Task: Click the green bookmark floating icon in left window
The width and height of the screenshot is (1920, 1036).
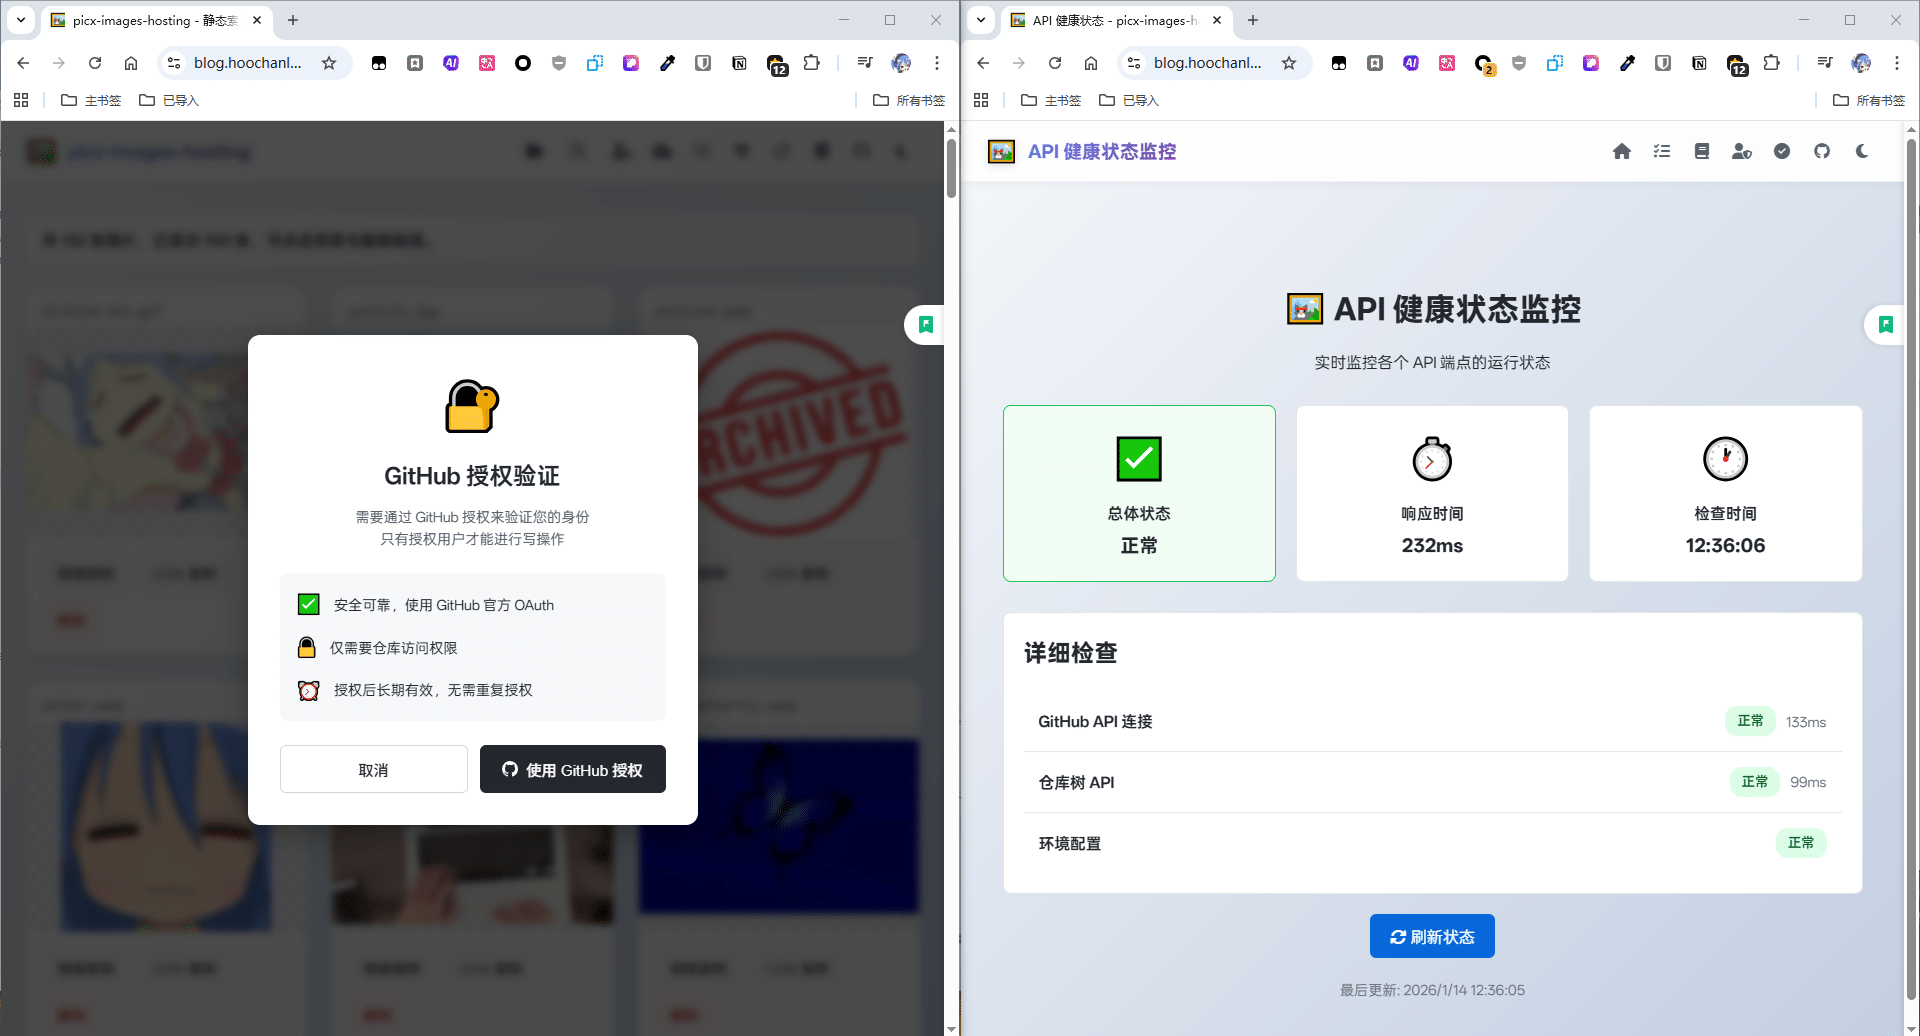Action: click(x=926, y=324)
